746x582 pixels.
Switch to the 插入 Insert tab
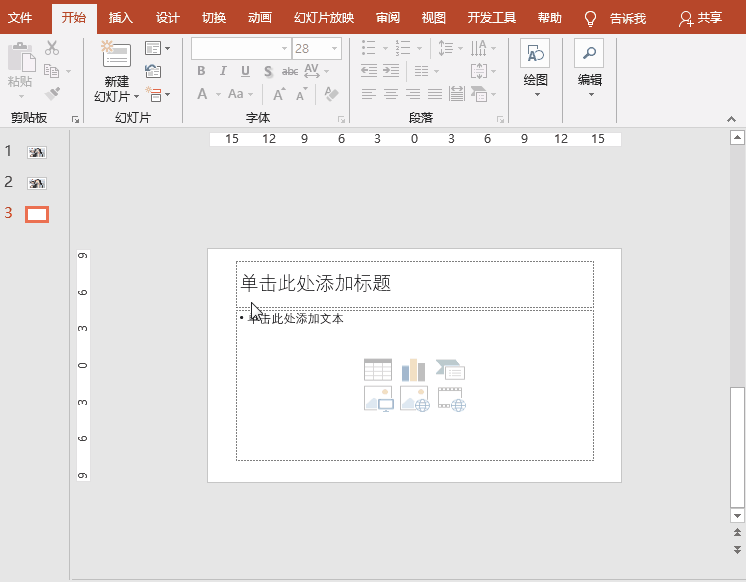click(120, 18)
